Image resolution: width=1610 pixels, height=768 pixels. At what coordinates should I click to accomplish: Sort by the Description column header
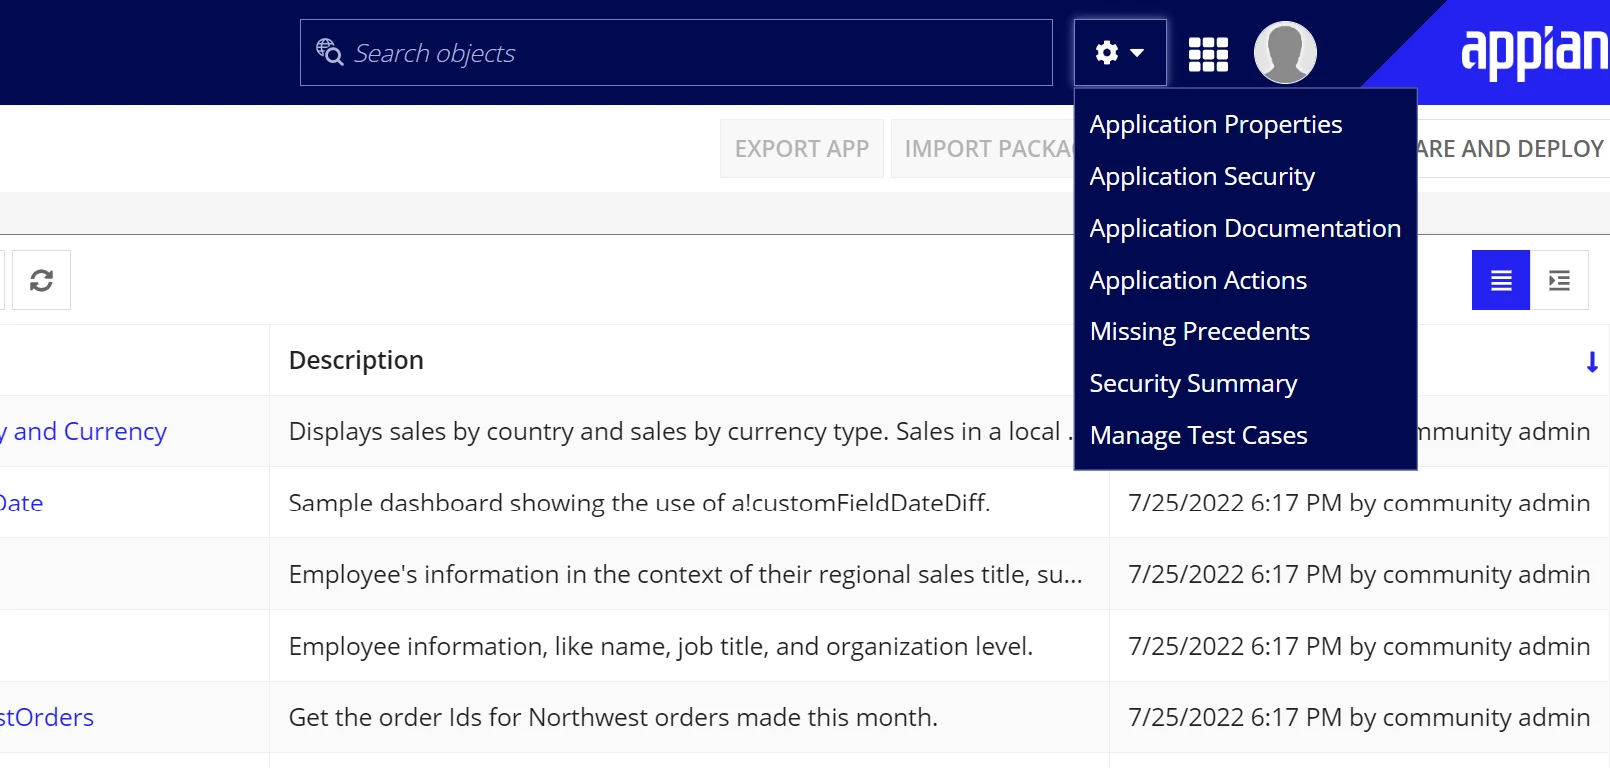click(x=356, y=360)
